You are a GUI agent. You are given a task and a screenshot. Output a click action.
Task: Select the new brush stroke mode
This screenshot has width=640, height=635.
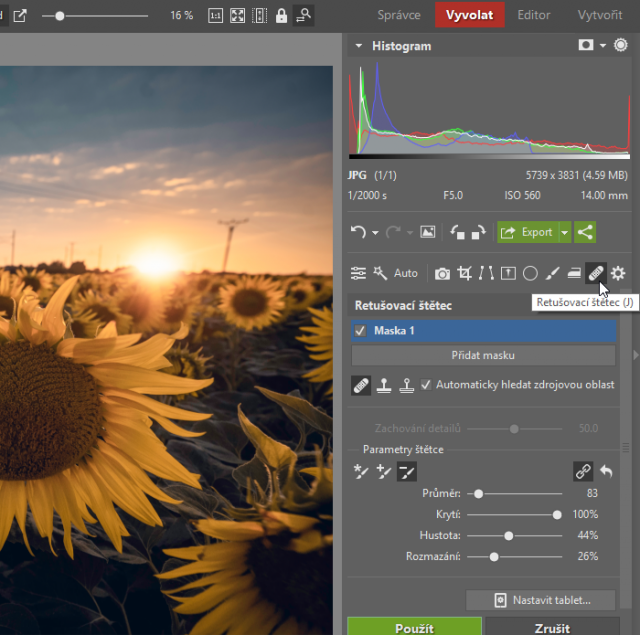pyautogui.click(x=361, y=472)
